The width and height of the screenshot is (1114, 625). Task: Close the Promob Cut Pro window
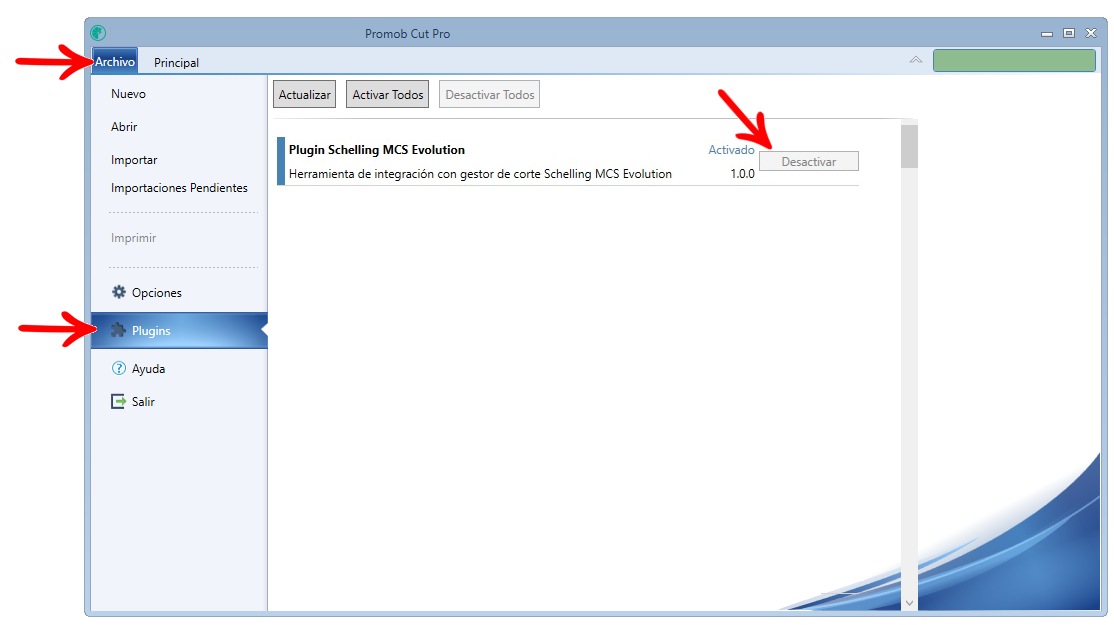coord(1091,33)
